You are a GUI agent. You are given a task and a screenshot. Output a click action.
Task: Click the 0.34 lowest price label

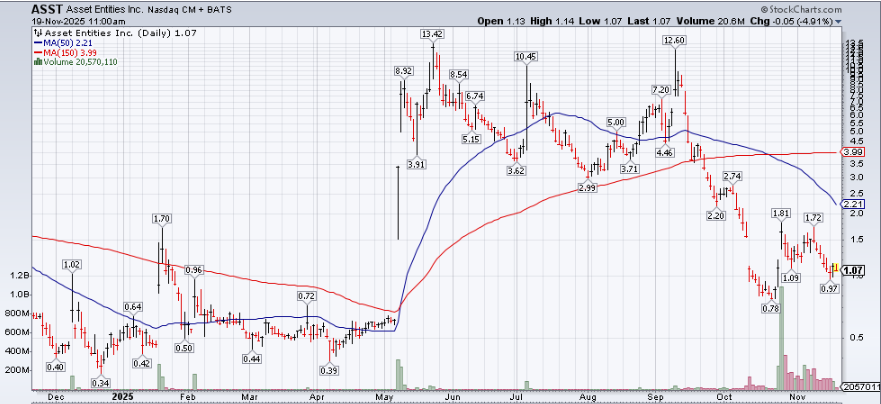[100, 383]
